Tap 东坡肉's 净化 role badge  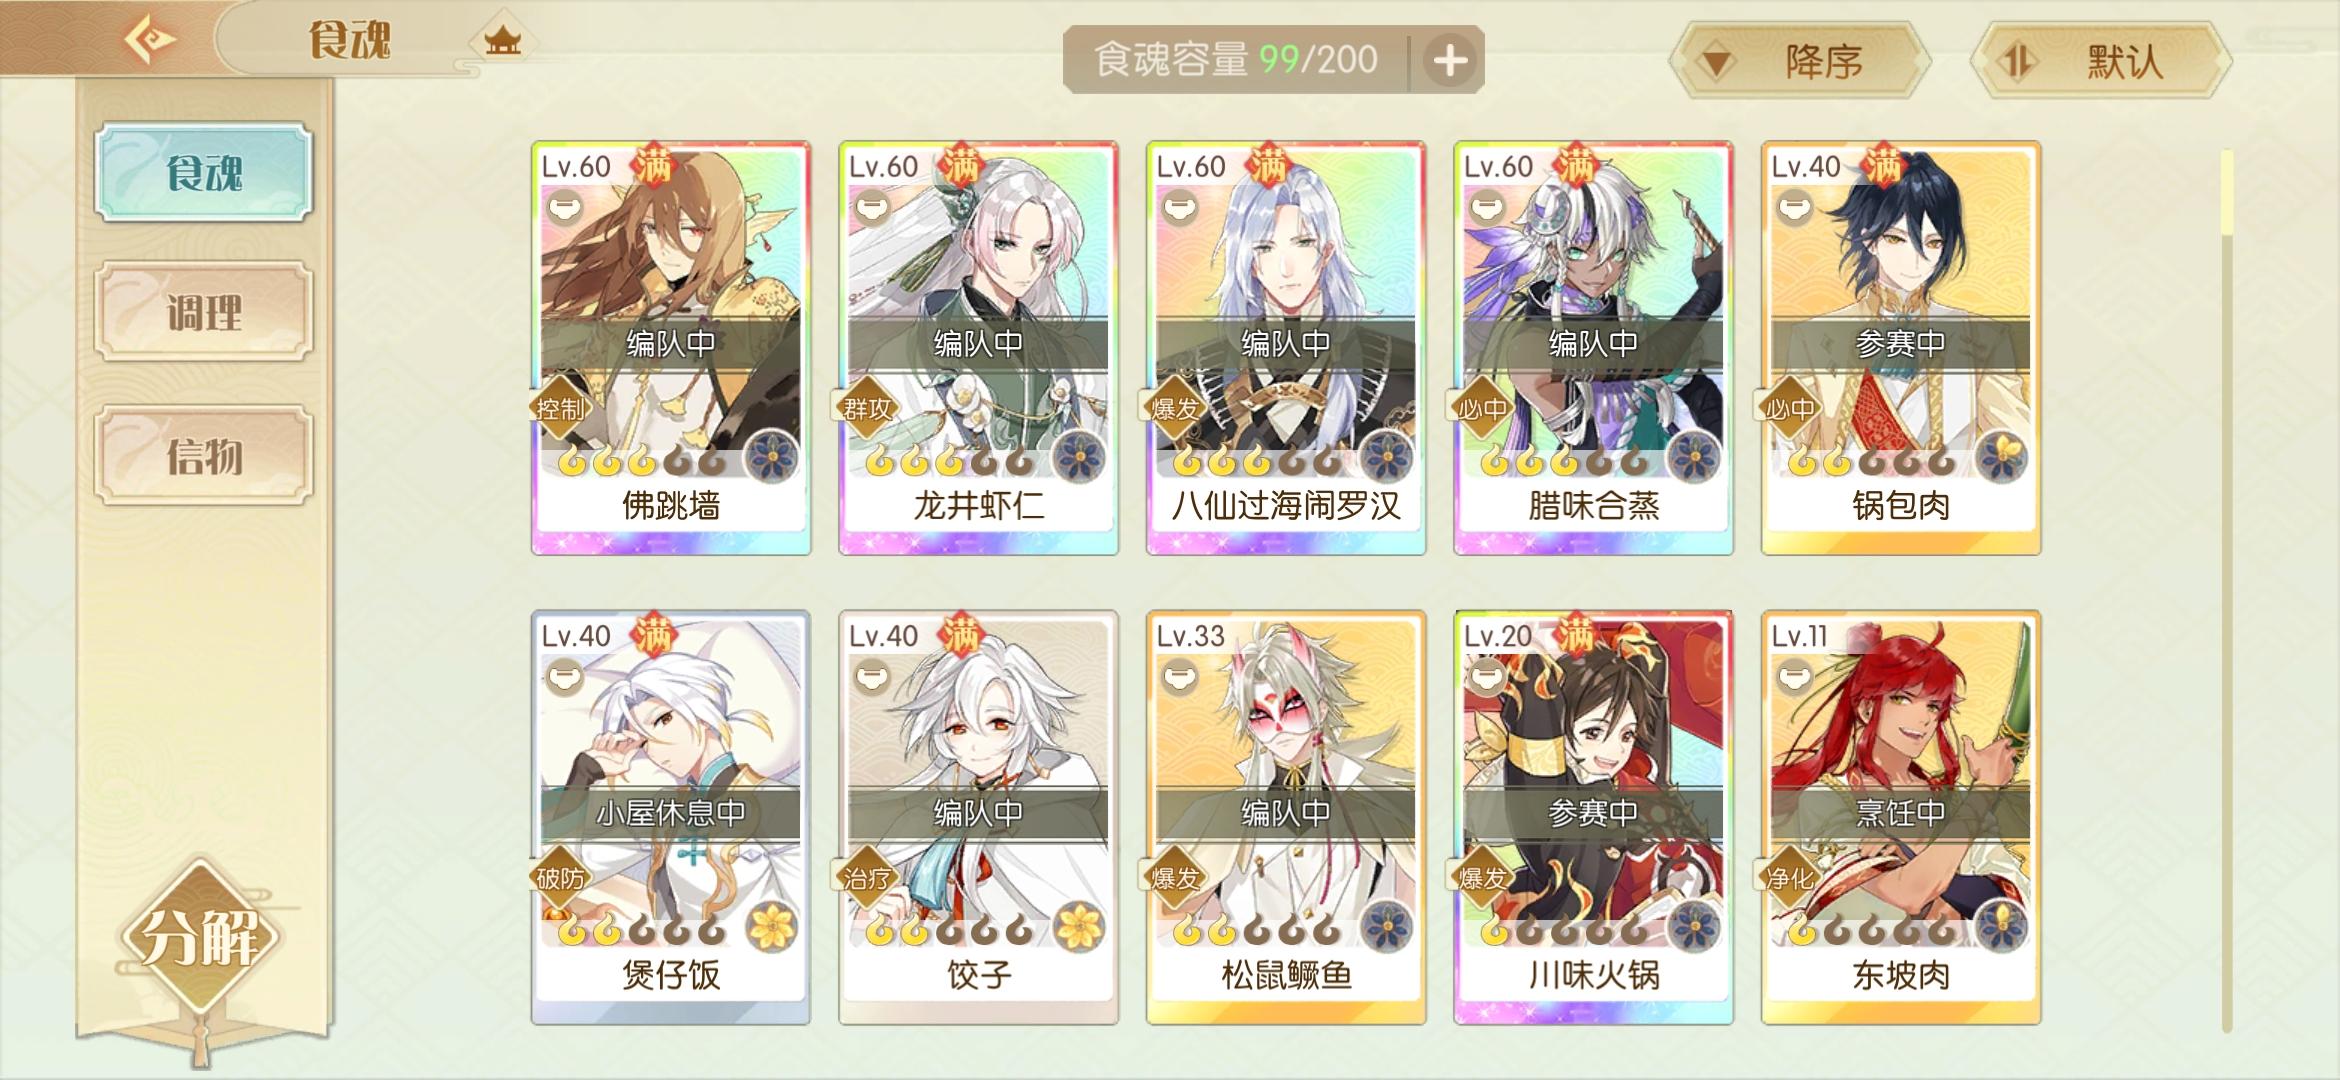coord(1790,879)
